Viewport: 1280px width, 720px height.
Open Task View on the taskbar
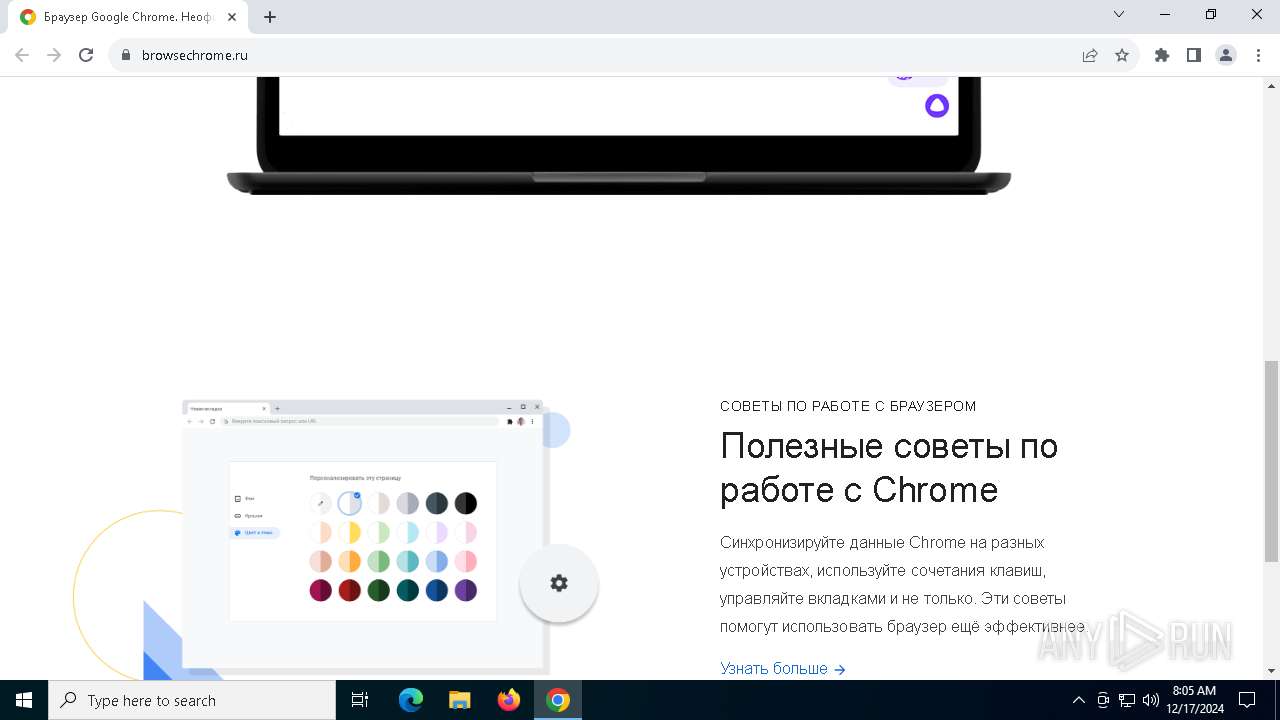tap(360, 700)
